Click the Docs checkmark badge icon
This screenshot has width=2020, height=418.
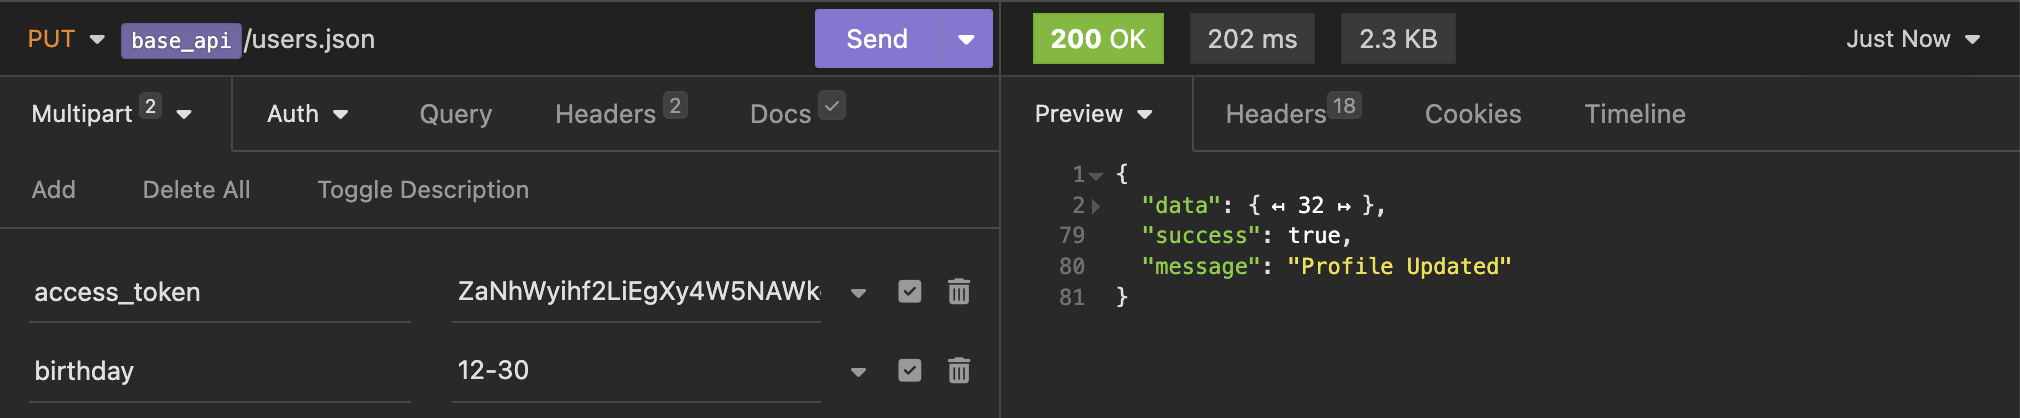831,105
